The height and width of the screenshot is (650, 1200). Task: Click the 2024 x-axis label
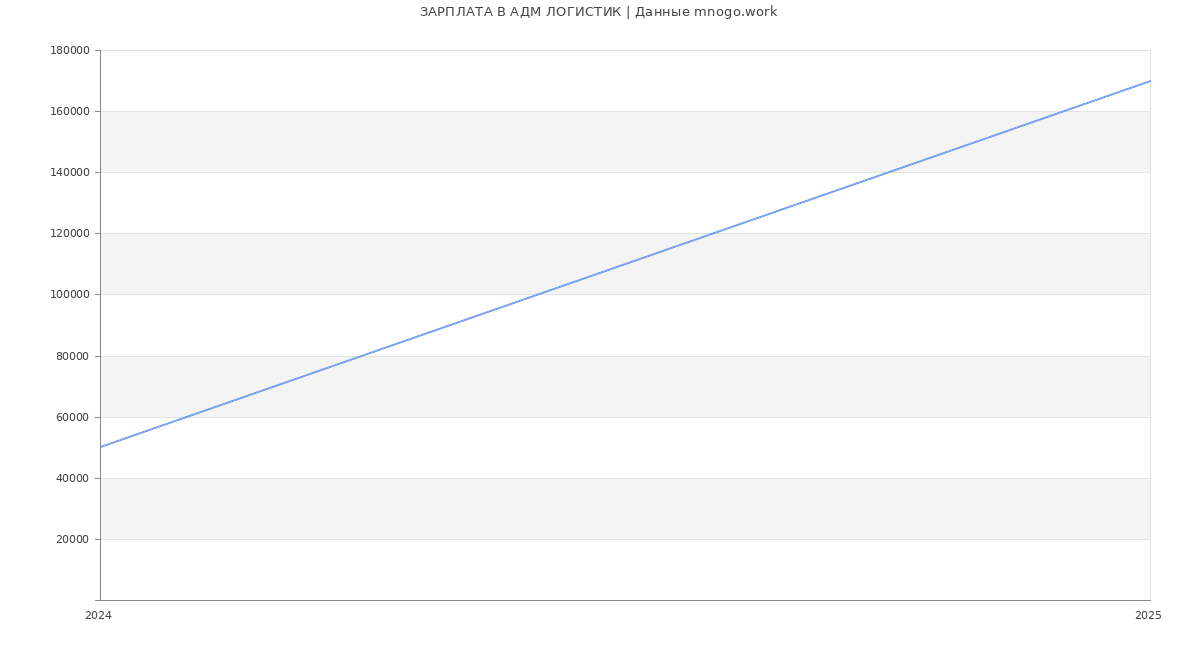click(x=98, y=616)
